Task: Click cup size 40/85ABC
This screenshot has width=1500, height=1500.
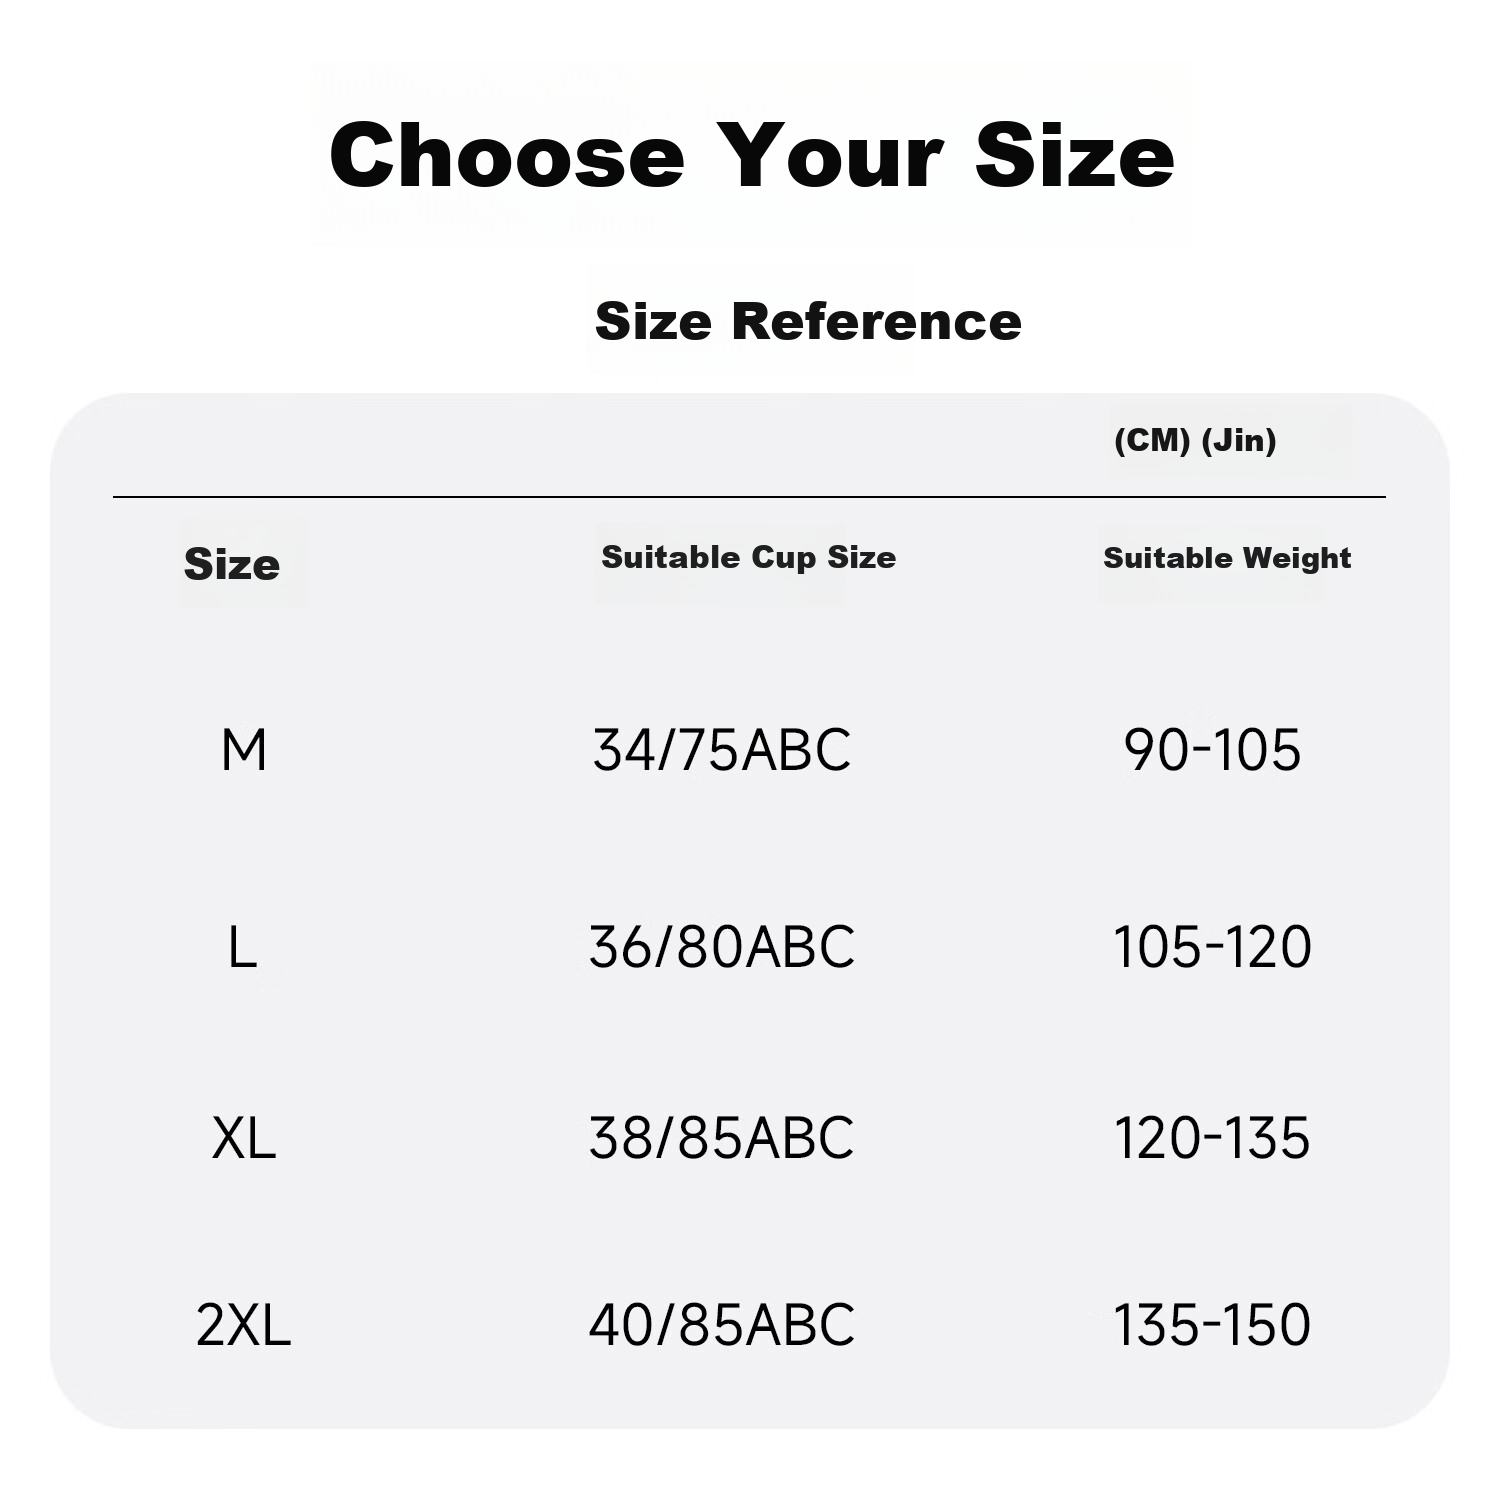Action: coord(722,1325)
